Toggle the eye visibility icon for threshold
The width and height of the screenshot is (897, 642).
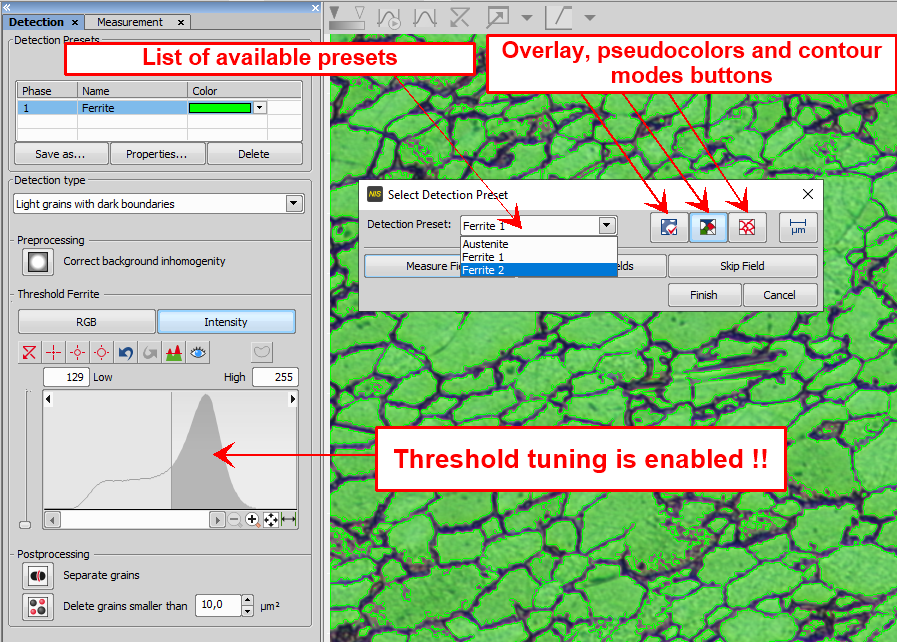point(199,352)
